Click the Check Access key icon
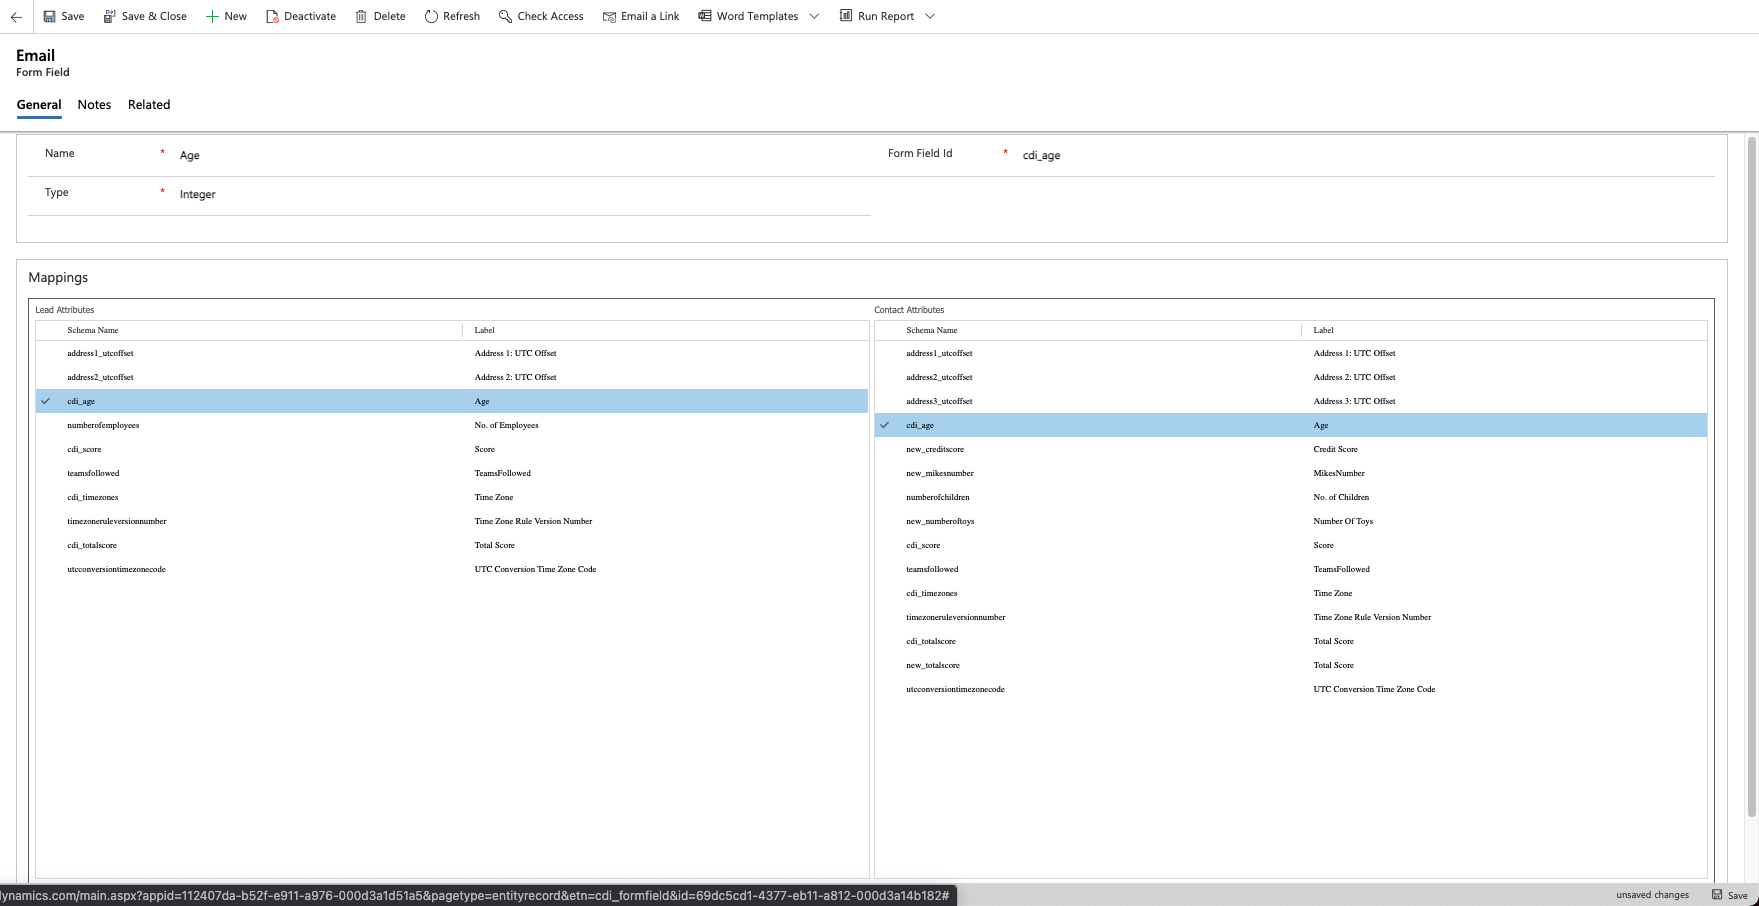The image size is (1759, 906). tap(505, 16)
